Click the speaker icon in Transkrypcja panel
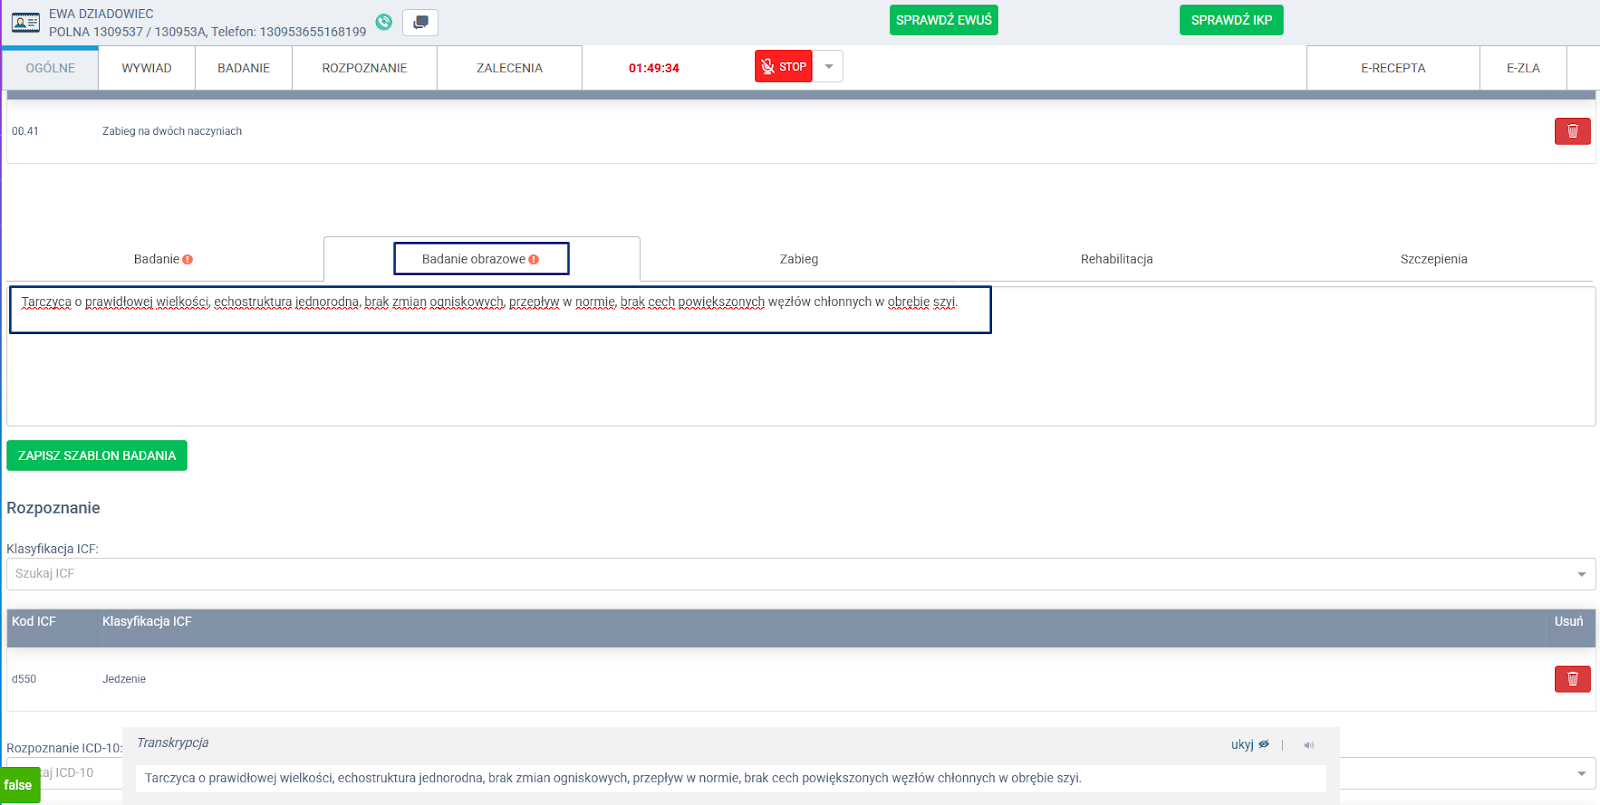The image size is (1600, 805). [x=1309, y=745]
